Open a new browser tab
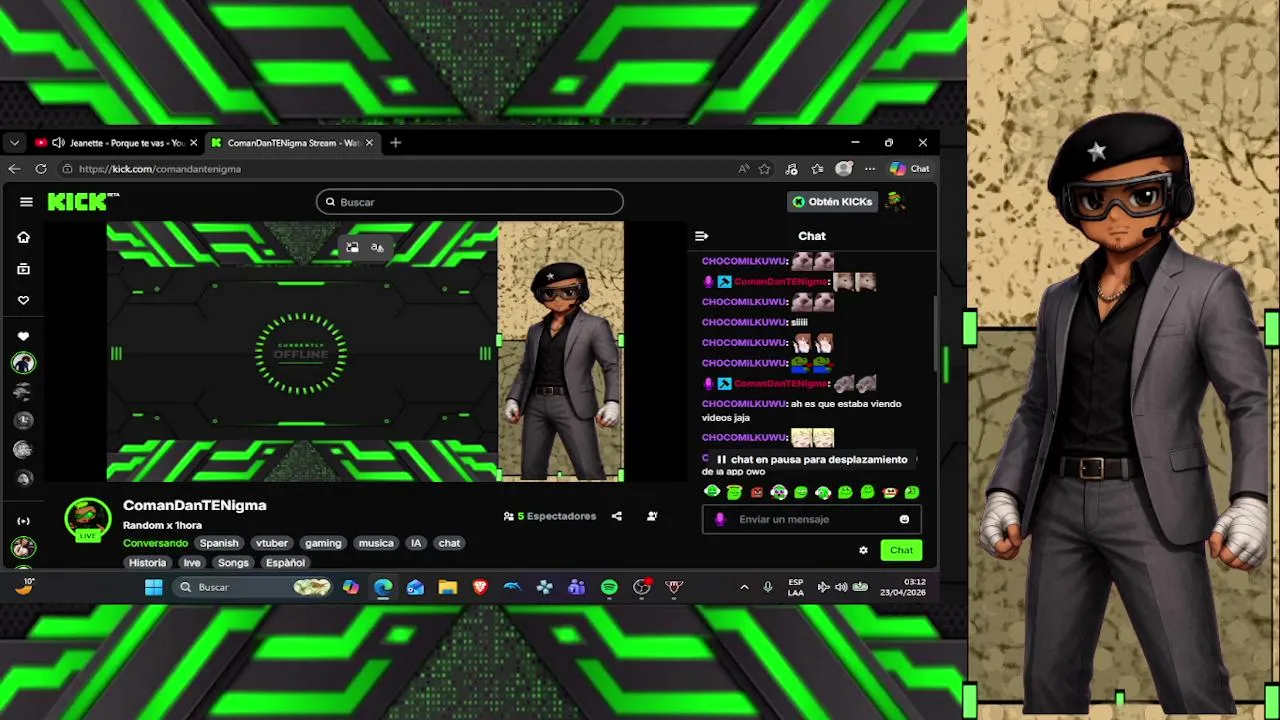The height and width of the screenshot is (720, 1280). point(395,143)
